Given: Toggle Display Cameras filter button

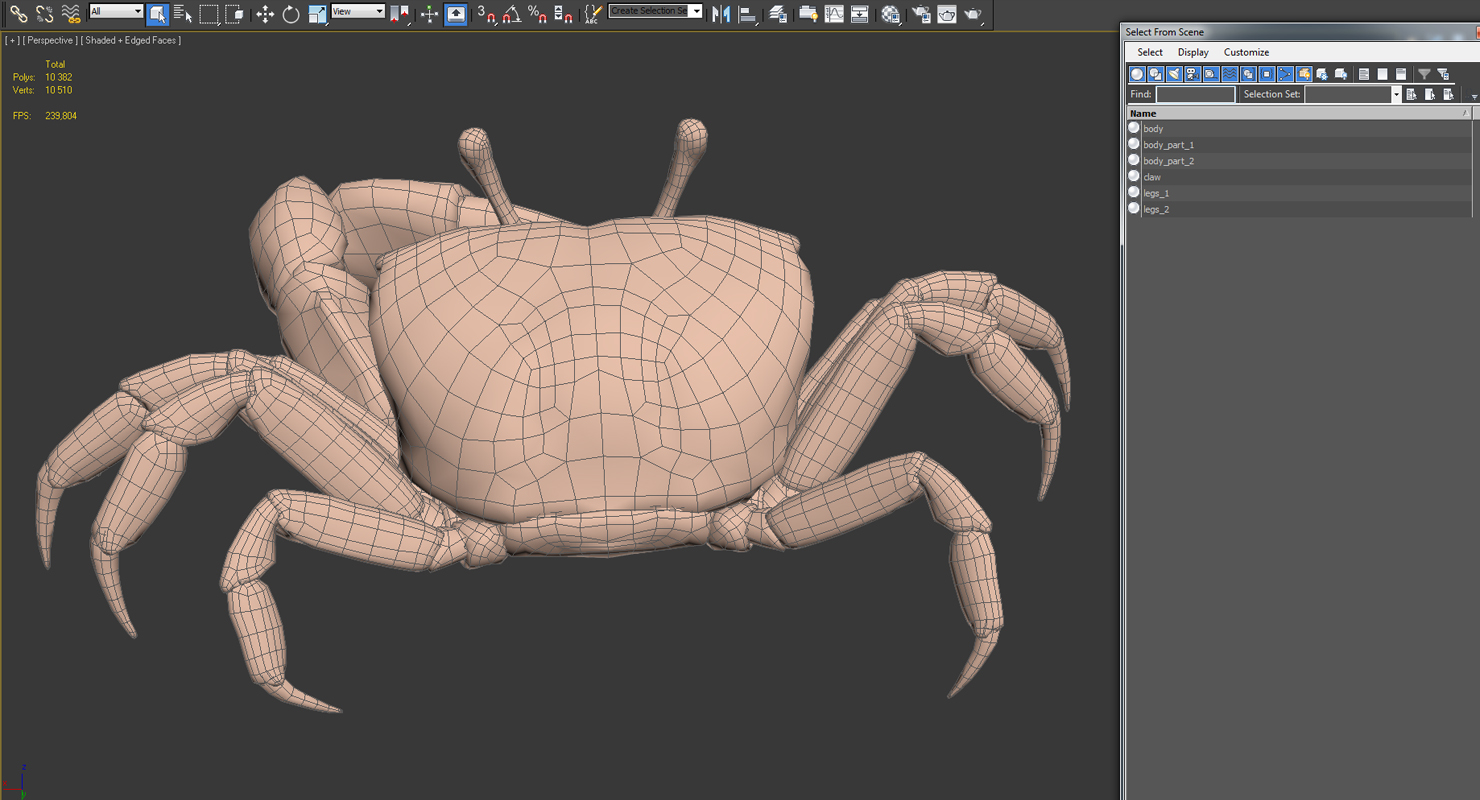Looking at the screenshot, I should point(1192,74).
